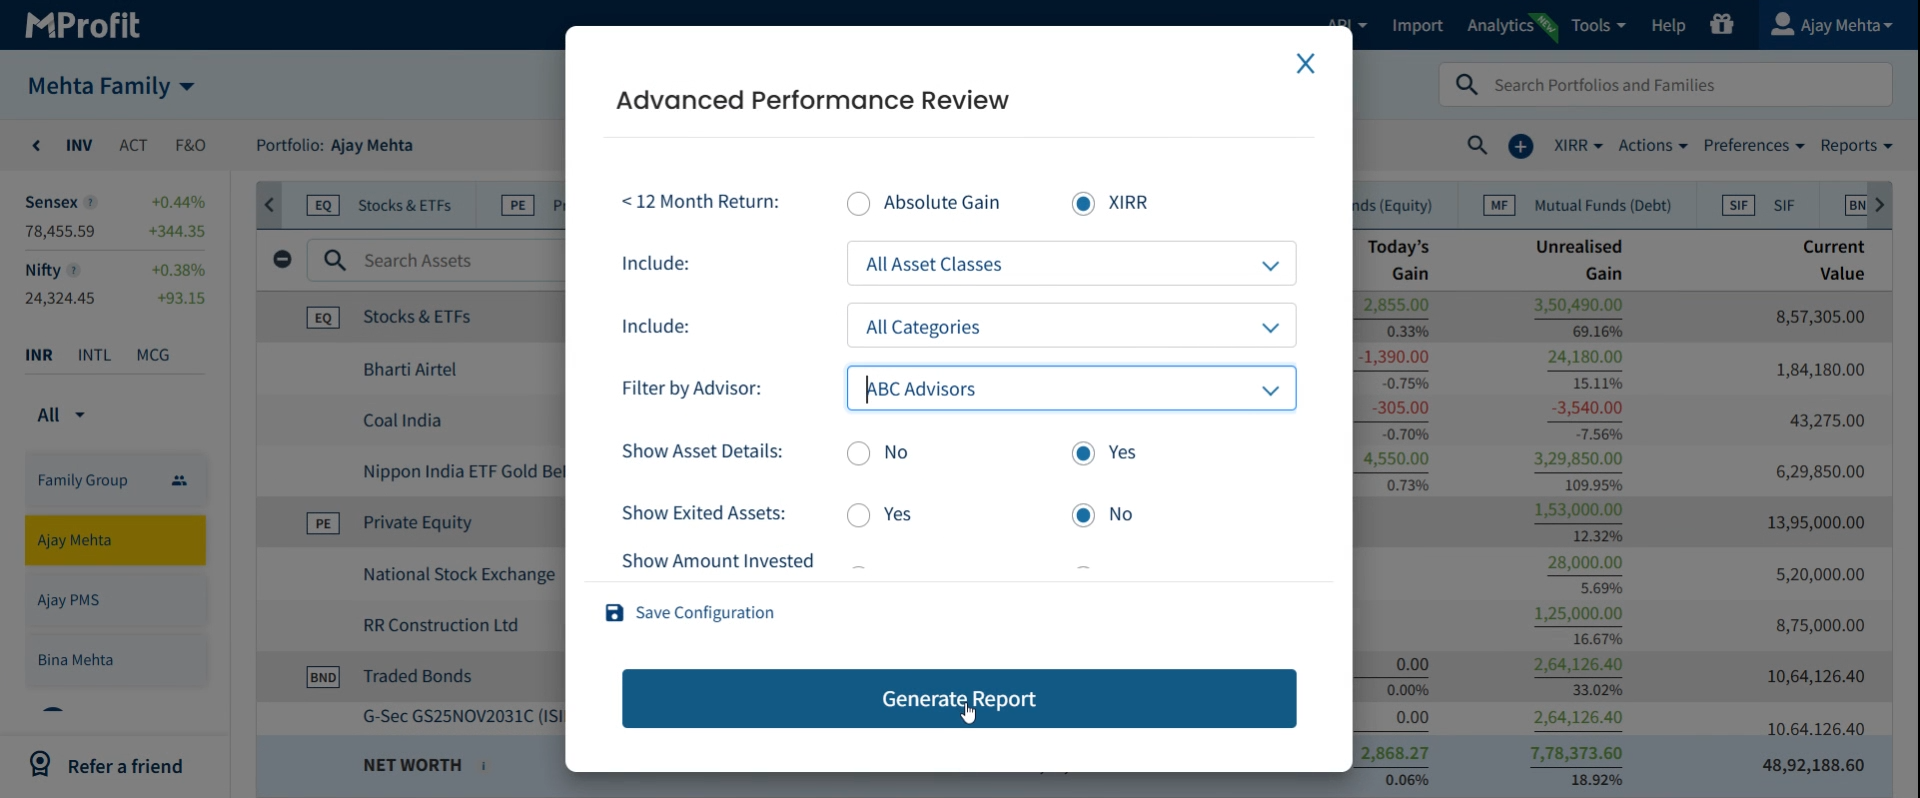Expand the All filter dropdown in sidebar

[61, 415]
